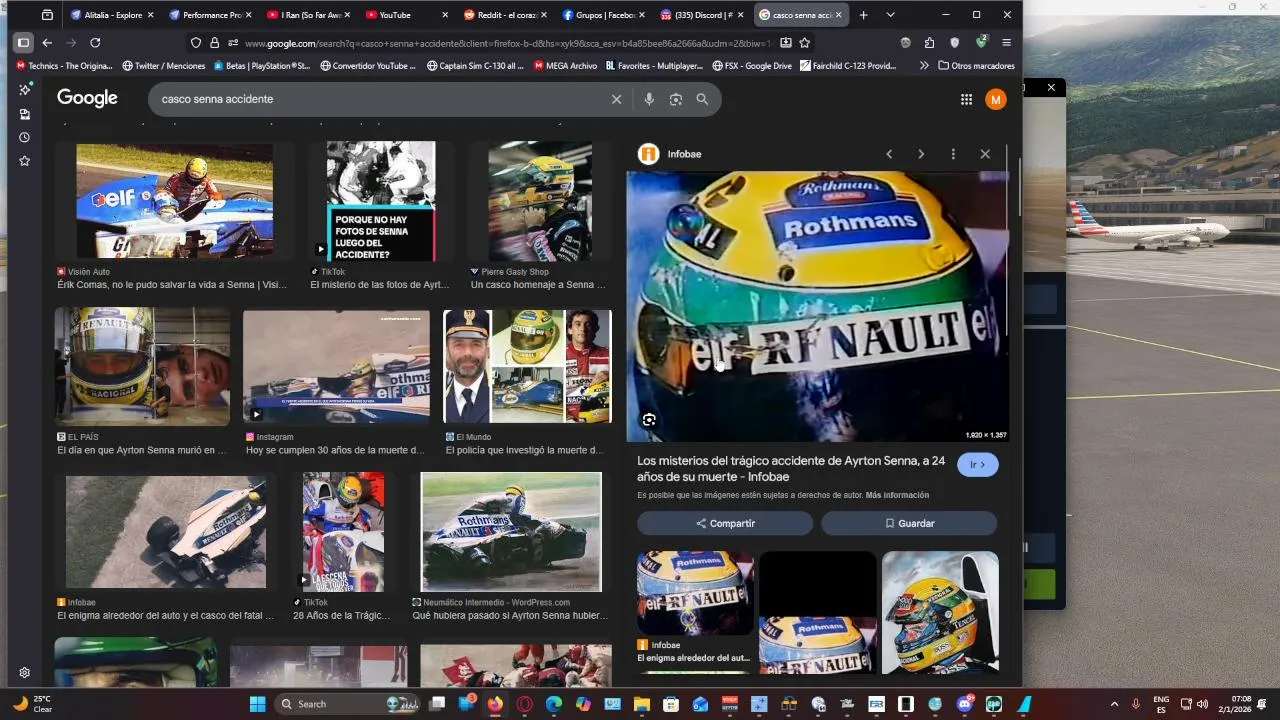Clear the search box text
This screenshot has height=720, width=1280.
(x=616, y=99)
